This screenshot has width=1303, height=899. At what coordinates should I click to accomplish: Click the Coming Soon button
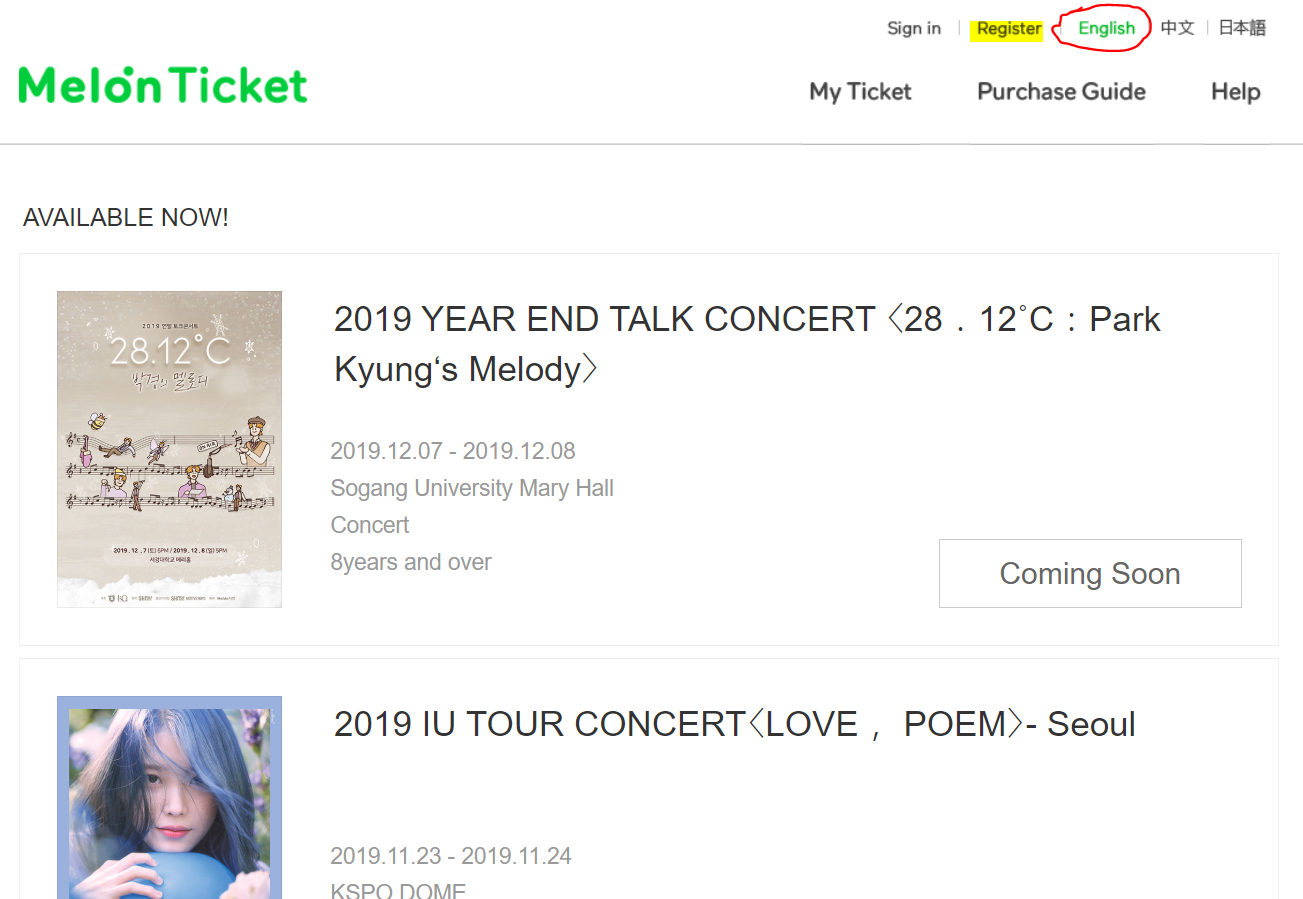[1089, 573]
